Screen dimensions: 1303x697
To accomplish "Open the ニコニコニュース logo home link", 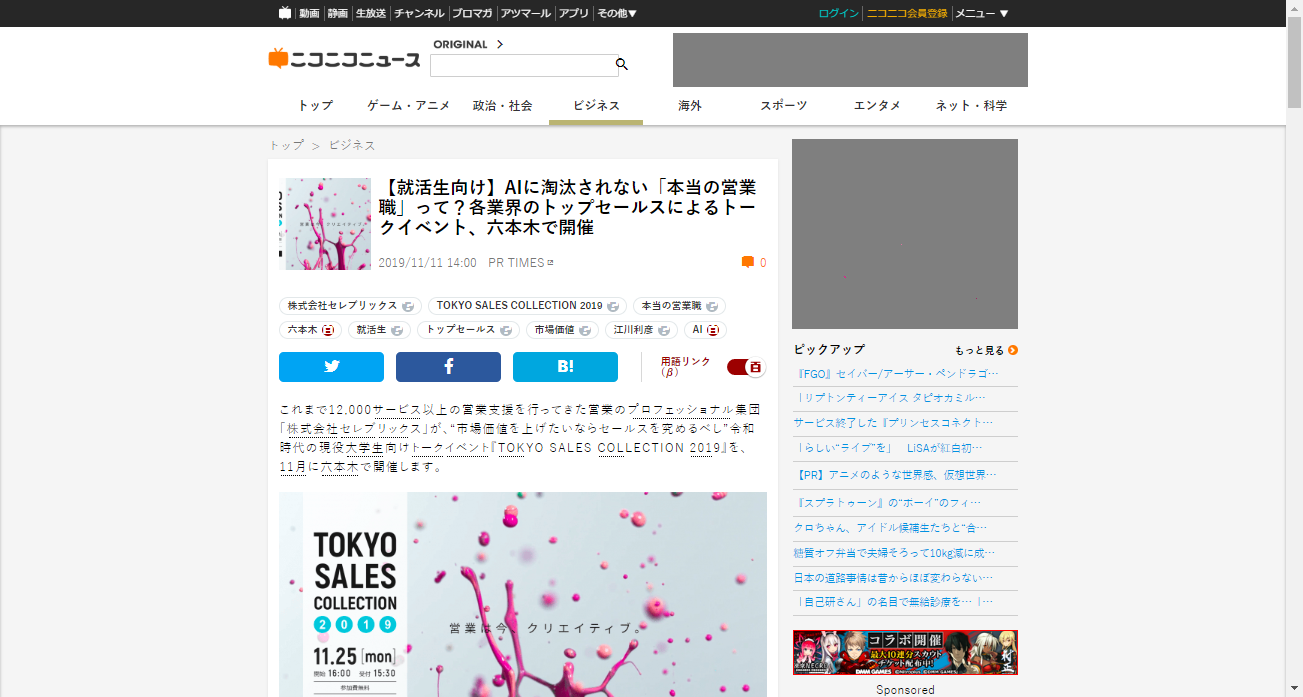I will pos(344,59).
